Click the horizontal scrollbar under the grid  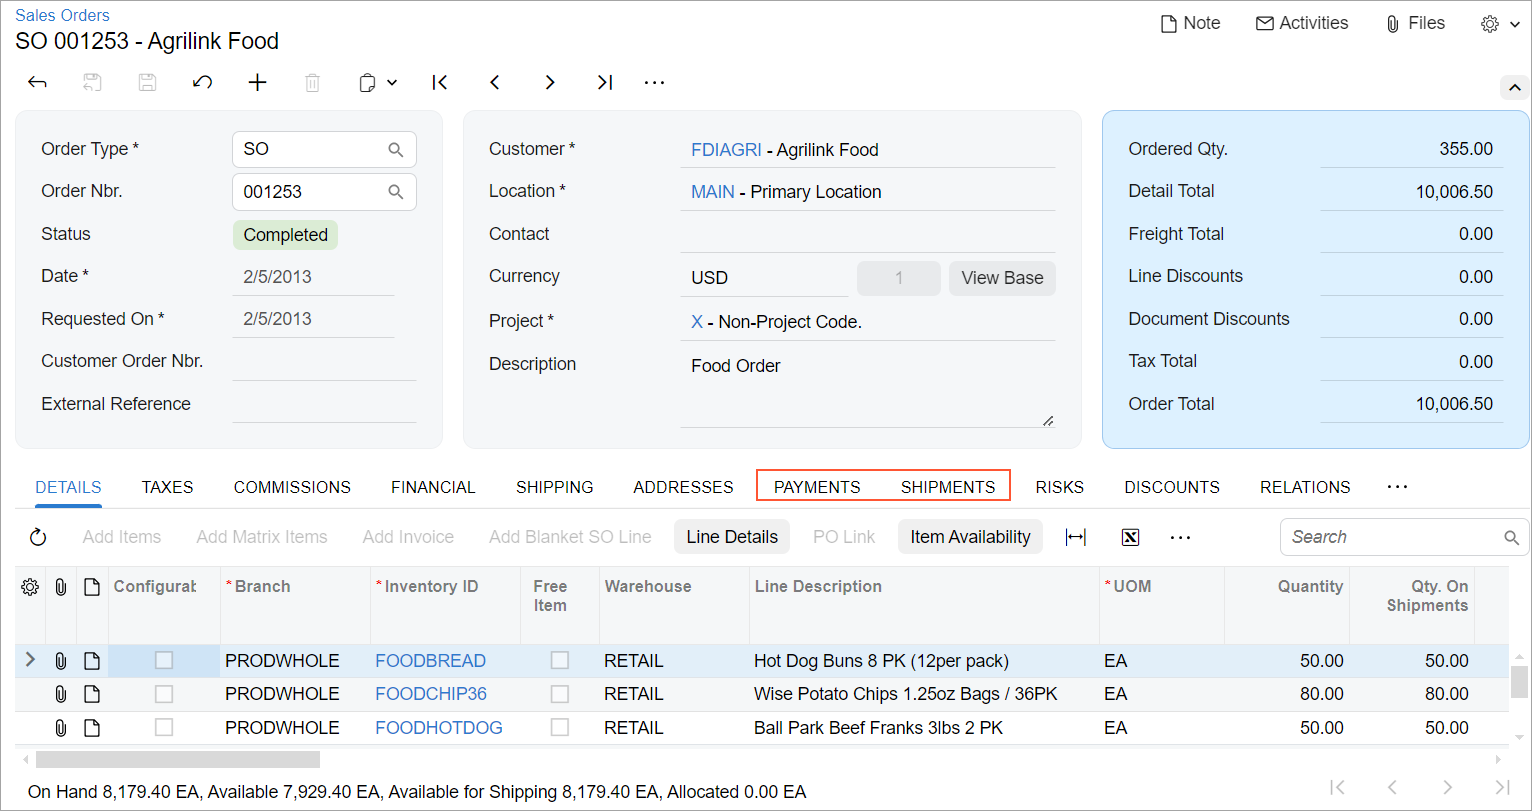[x=178, y=760]
